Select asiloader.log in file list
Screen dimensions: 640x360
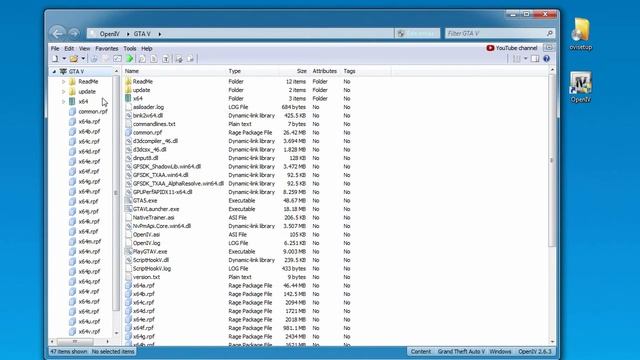coord(148,107)
